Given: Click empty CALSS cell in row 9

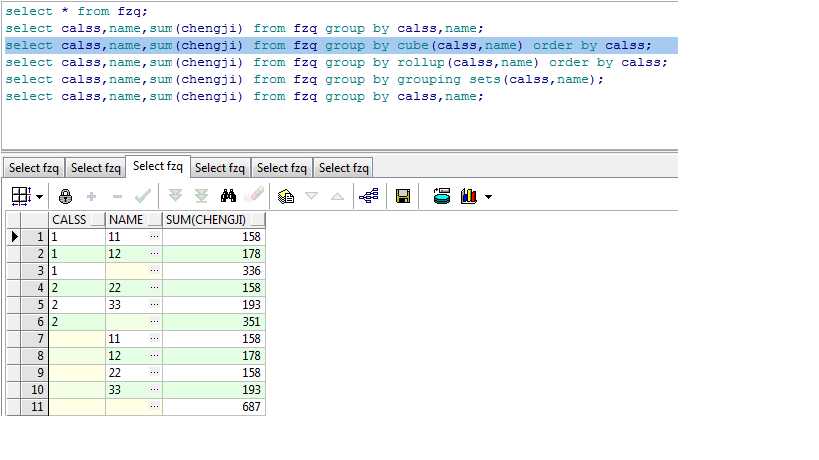Looking at the screenshot, I should tap(77, 372).
